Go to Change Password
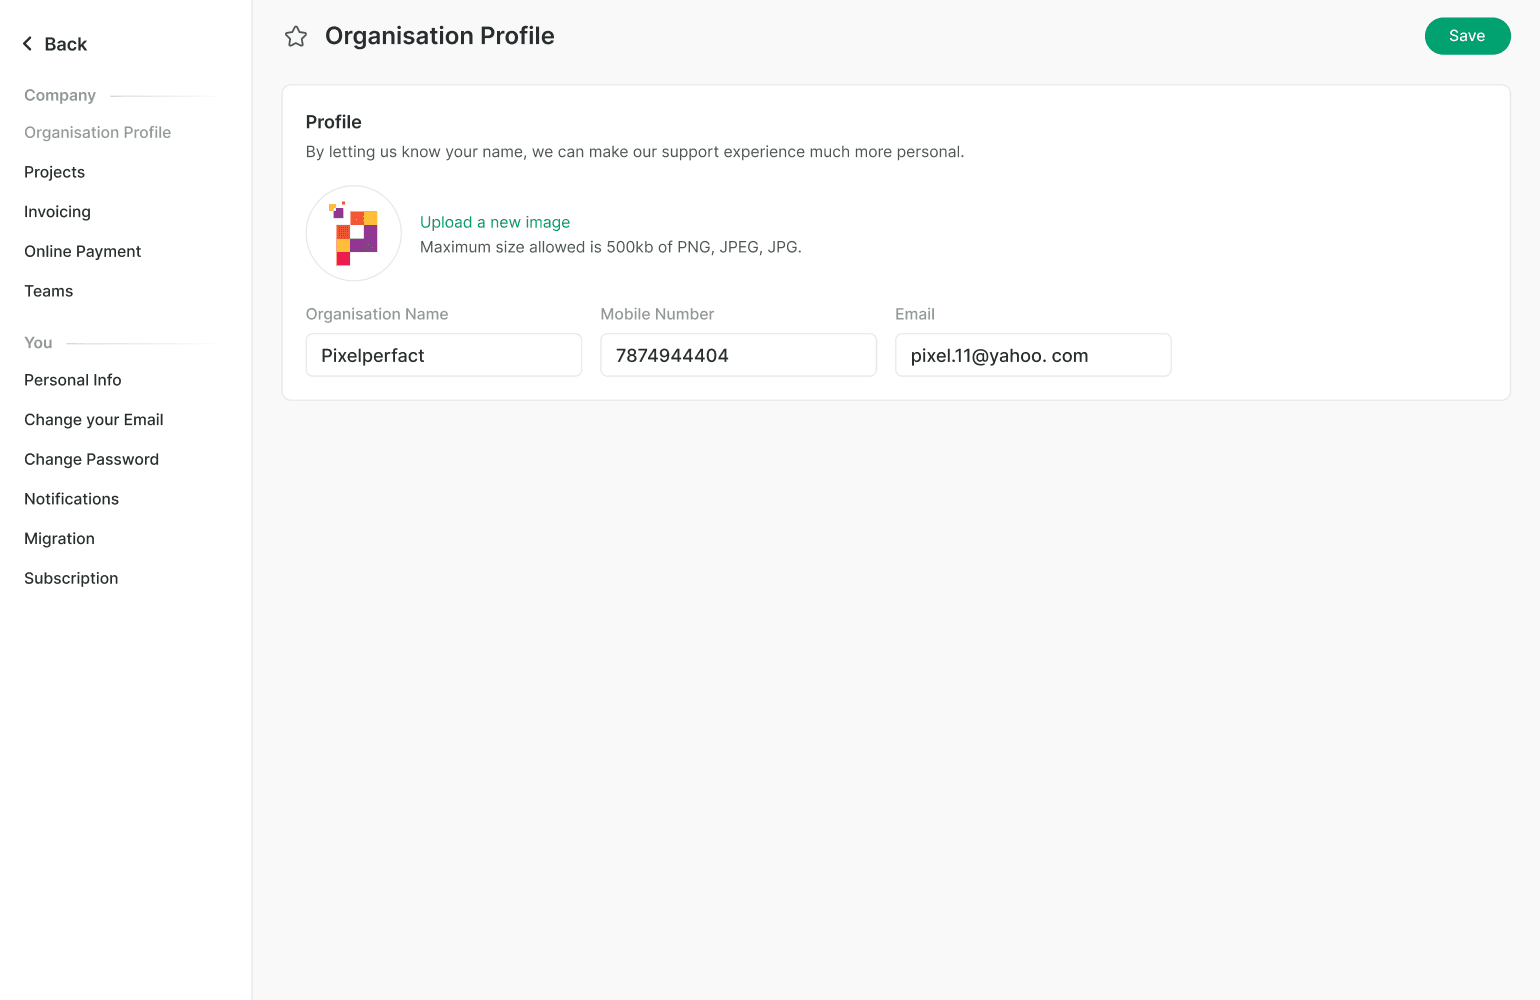This screenshot has width=1540, height=1000. tap(92, 459)
